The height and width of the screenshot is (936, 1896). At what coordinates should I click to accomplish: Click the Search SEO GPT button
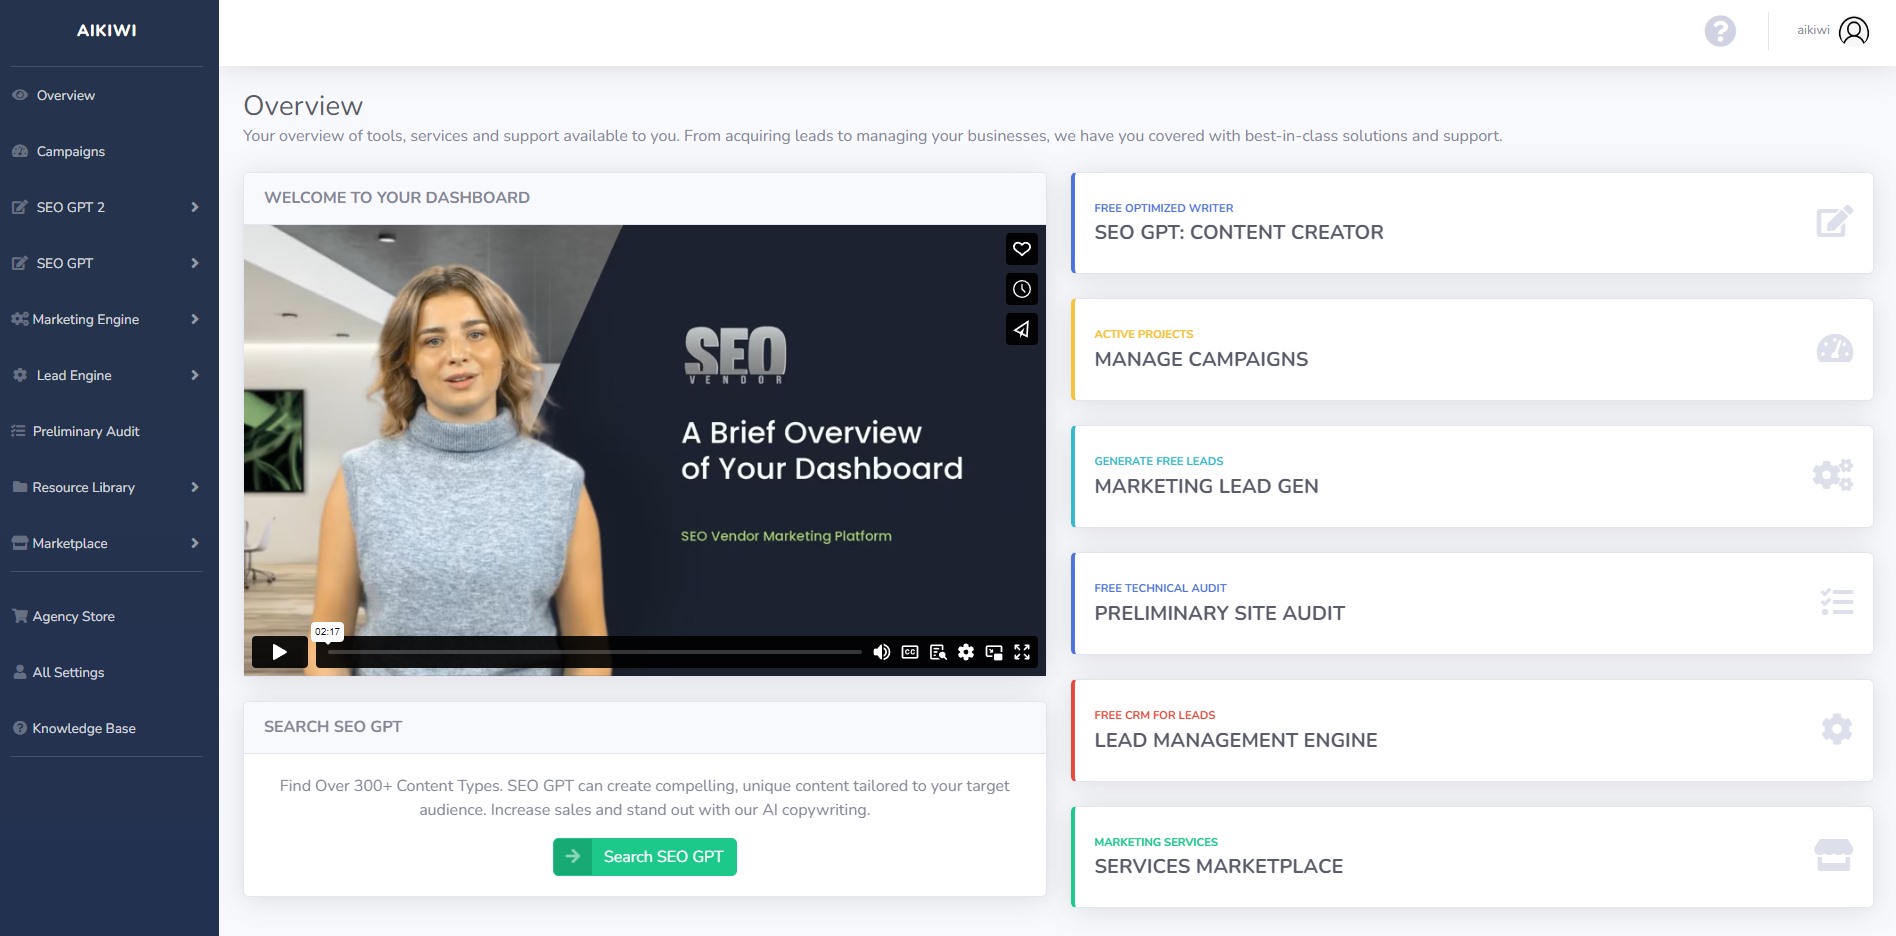pos(645,857)
